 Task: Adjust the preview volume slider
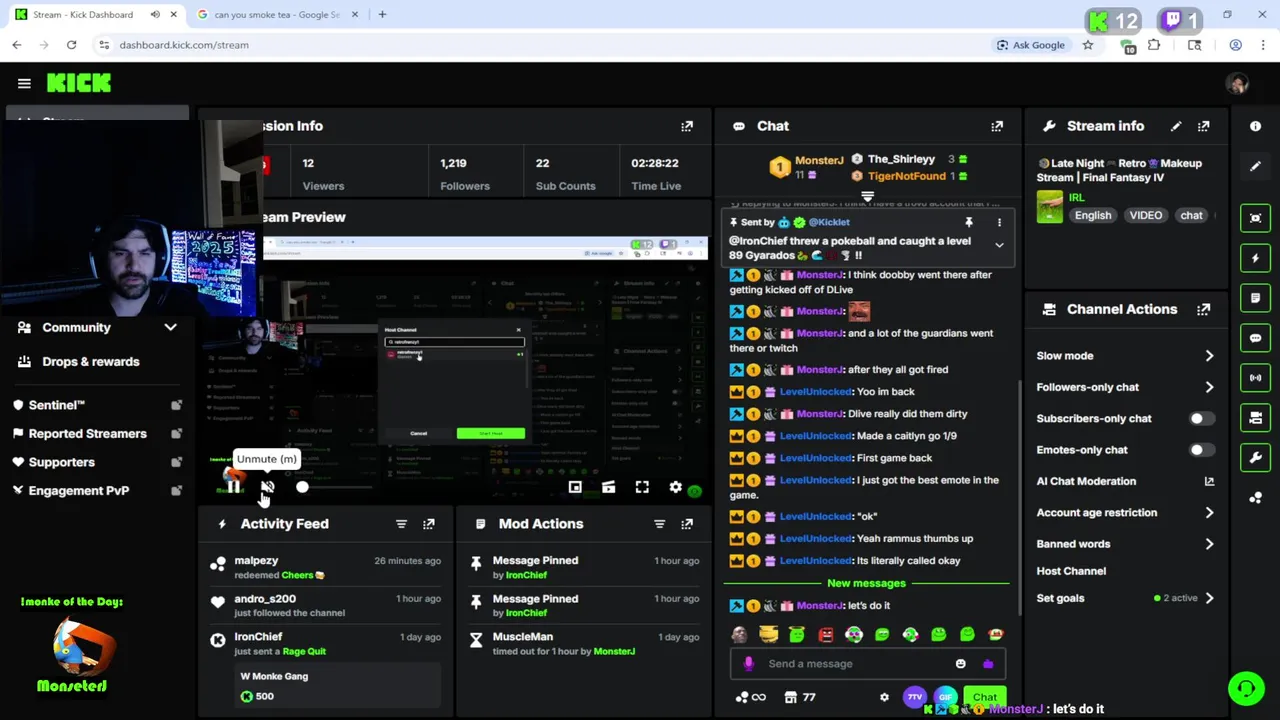(x=336, y=487)
